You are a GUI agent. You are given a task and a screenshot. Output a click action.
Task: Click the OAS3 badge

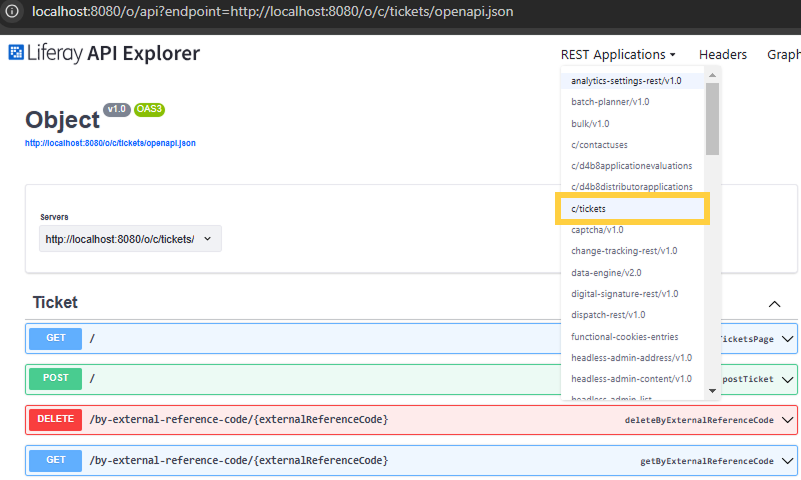click(x=149, y=109)
